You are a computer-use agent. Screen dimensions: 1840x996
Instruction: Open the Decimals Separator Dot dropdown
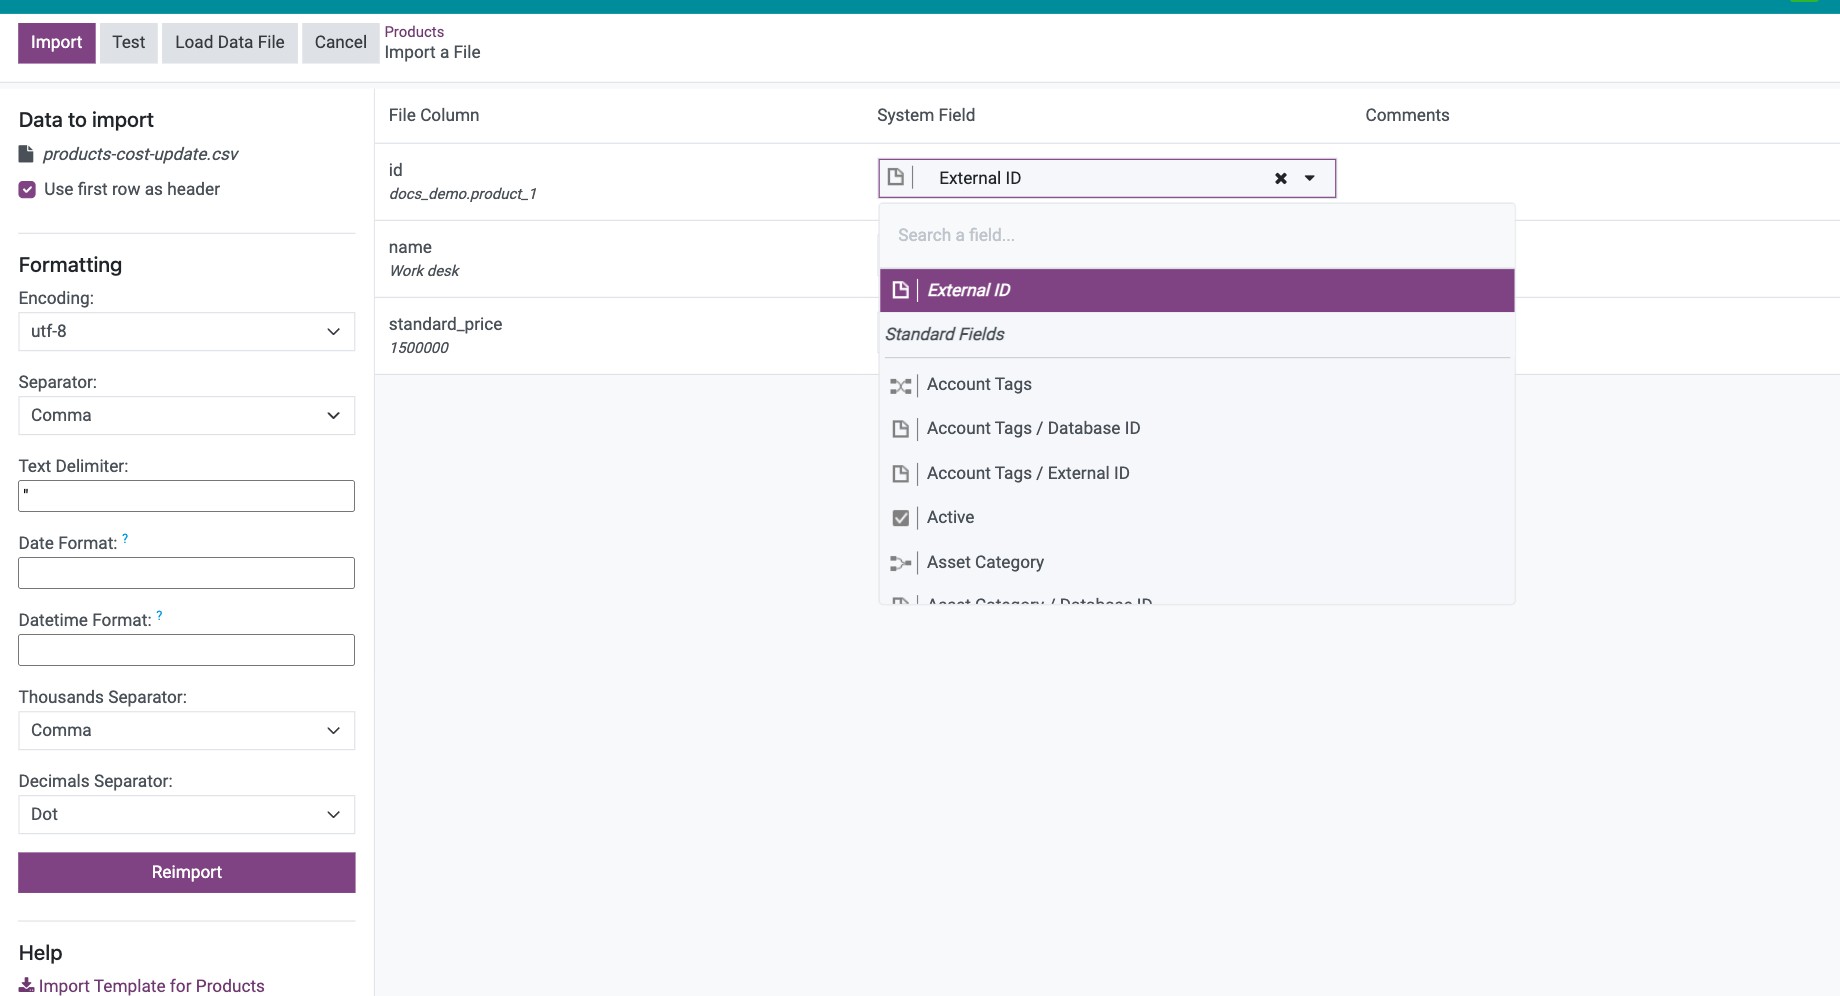pos(187,814)
